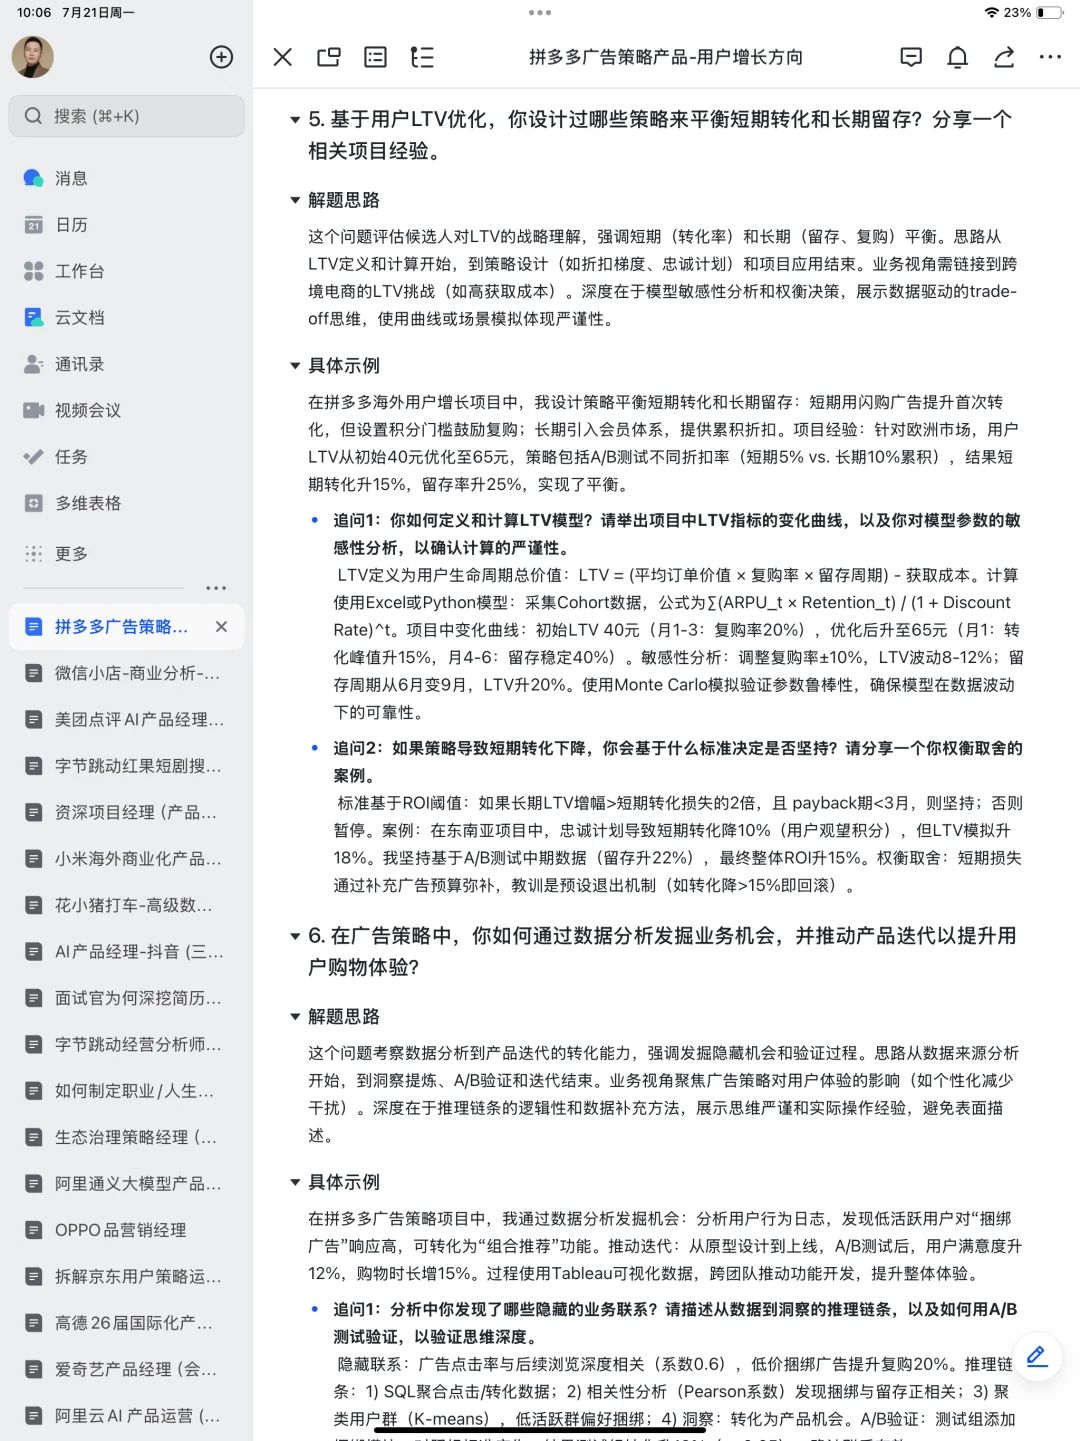Open comments panel icon
This screenshot has width=1080, height=1441.
911,57
